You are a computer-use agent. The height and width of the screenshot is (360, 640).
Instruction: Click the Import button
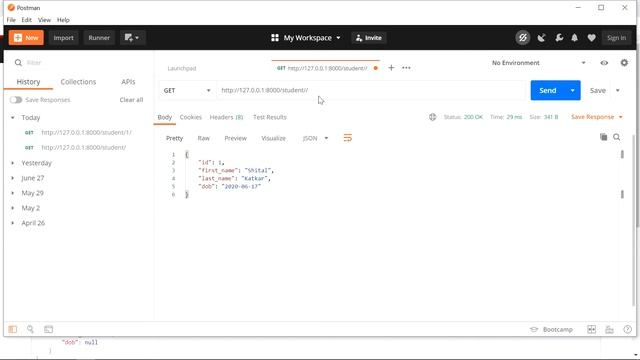[63, 38]
